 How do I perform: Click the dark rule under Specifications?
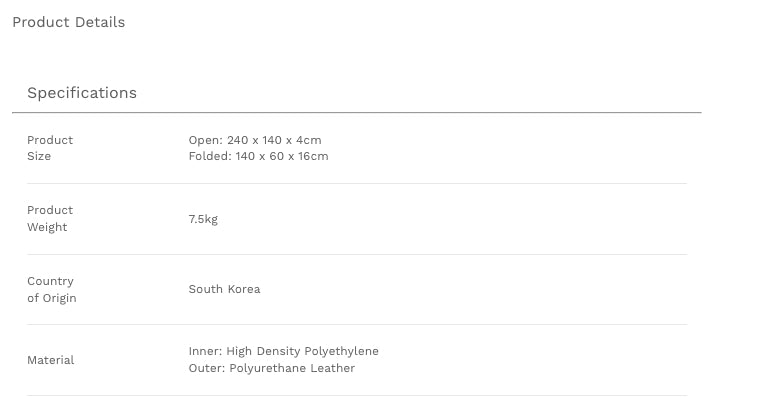(x=357, y=113)
